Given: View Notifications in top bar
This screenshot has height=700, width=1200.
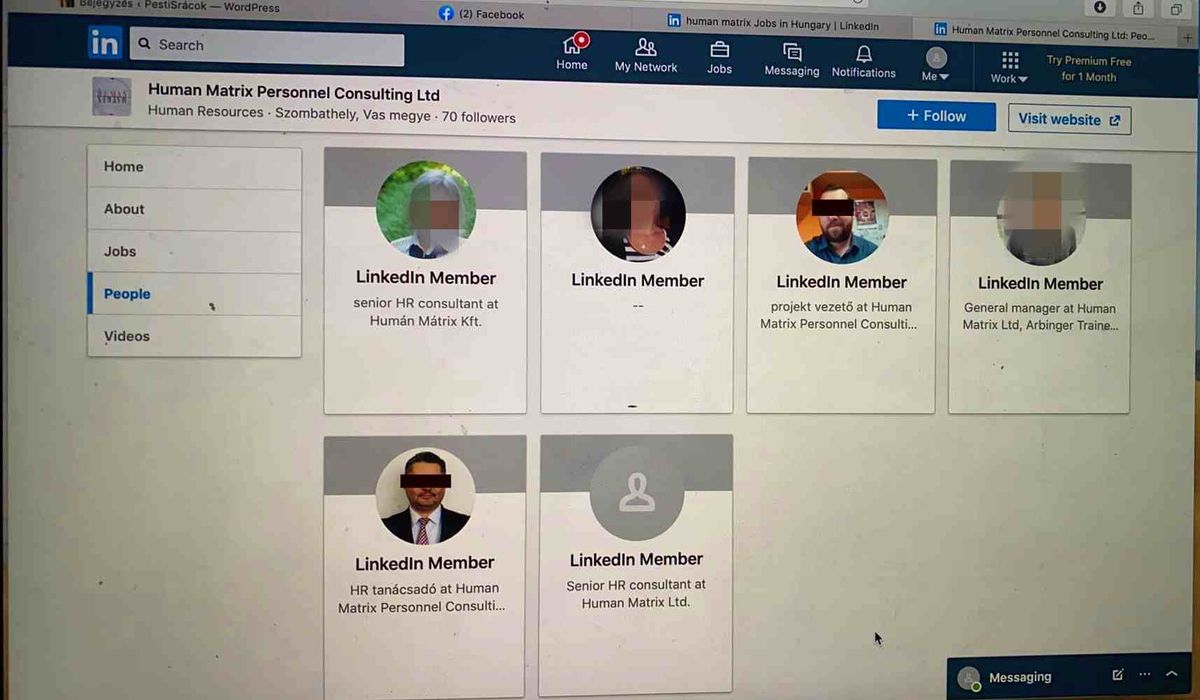Looking at the screenshot, I should click(x=864, y=61).
